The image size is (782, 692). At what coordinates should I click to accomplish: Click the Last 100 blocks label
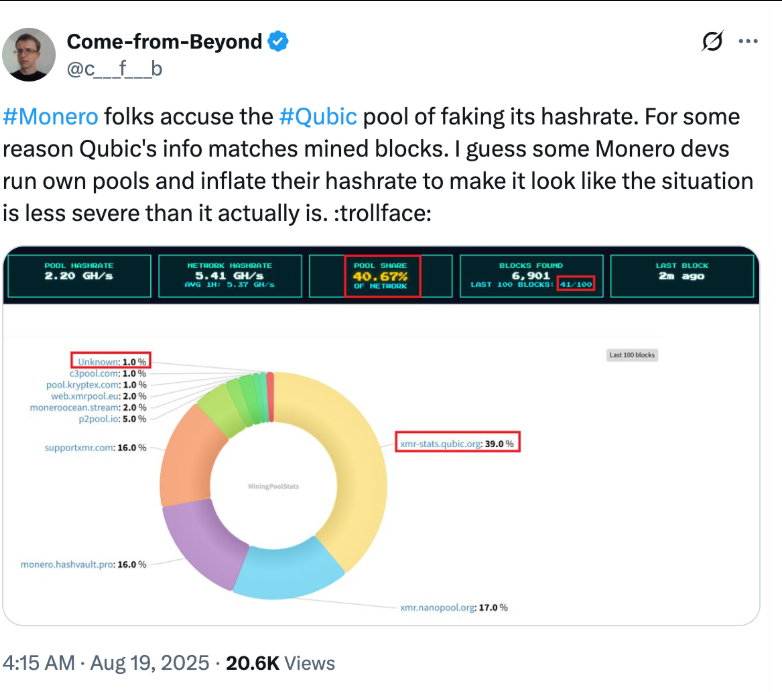tap(633, 355)
